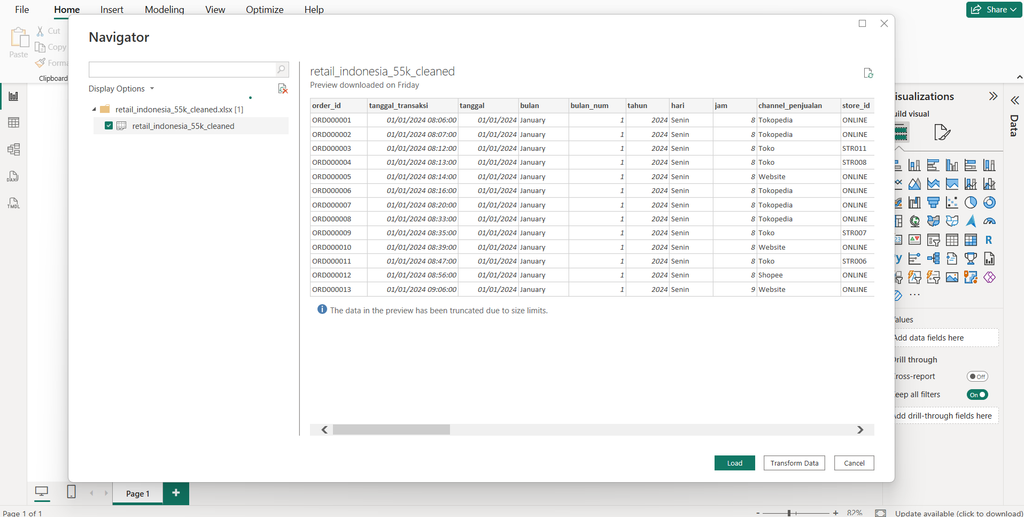Select the decomposition tree visual
Image resolution: width=1024 pixels, height=517 pixels.
[x=933, y=258]
